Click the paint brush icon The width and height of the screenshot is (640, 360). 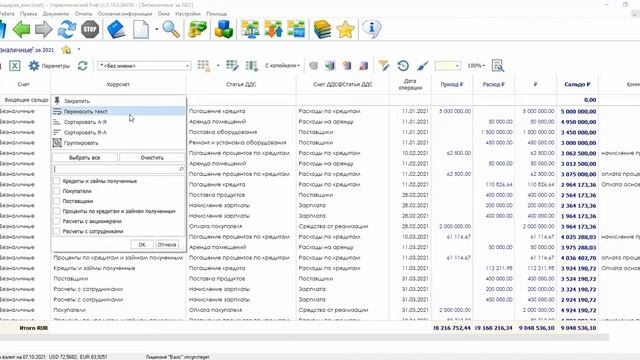(x=423, y=65)
